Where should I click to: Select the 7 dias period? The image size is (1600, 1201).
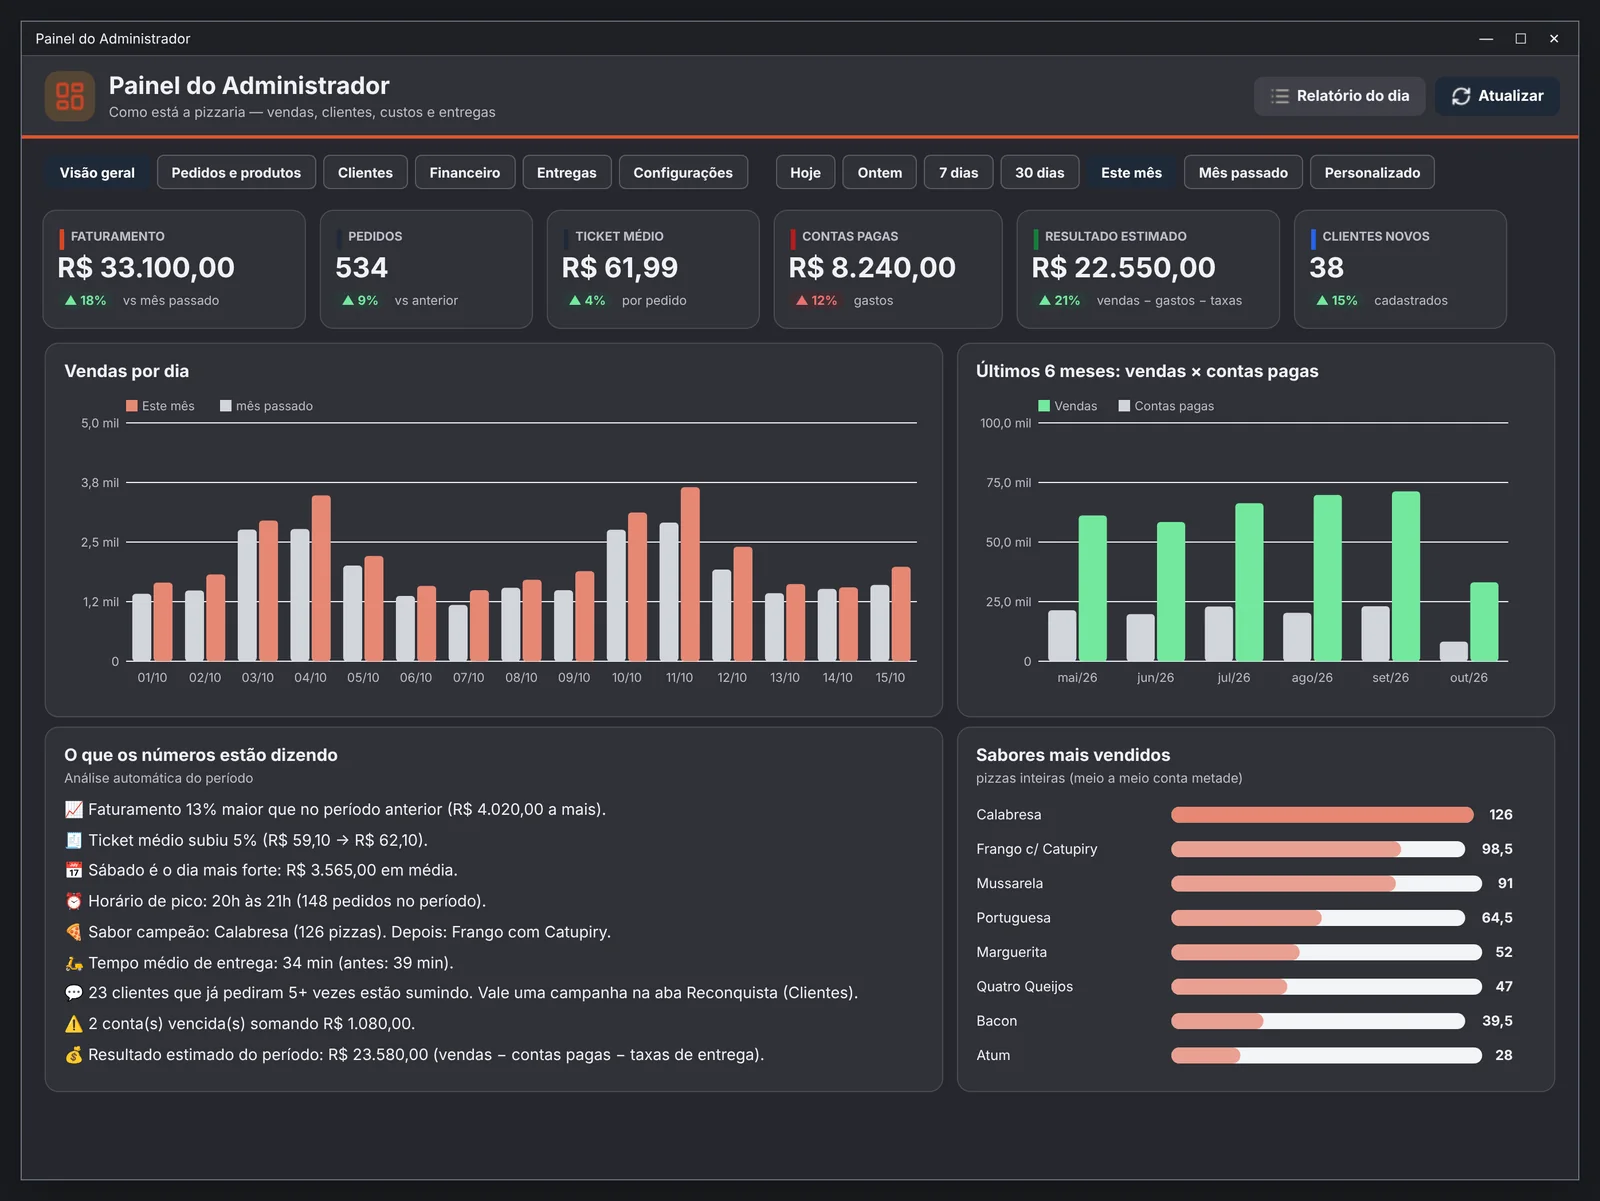tap(958, 172)
